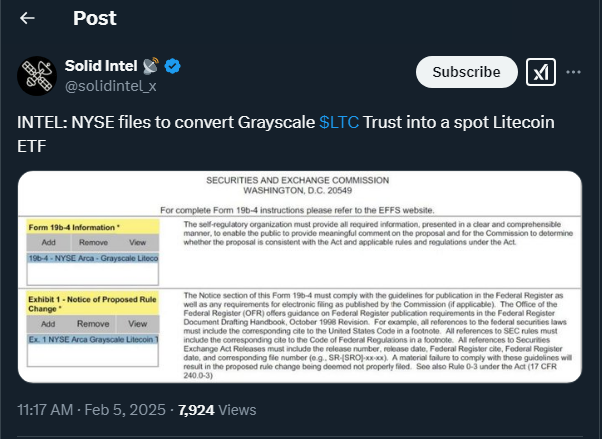Click View under Exhibit 1 Notice section
This screenshot has width=602, height=439.
(138, 324)
